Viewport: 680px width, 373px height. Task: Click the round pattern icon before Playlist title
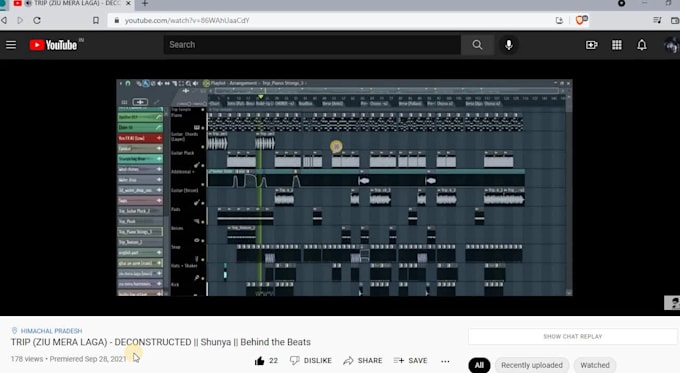[206, 83]
